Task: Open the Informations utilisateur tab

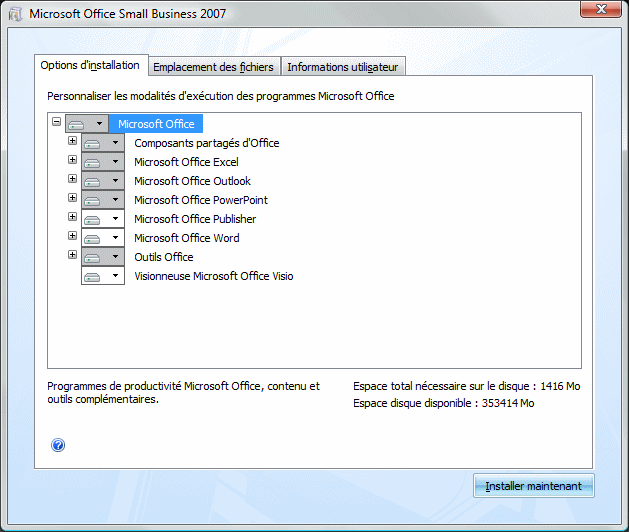Action: coord(343,67)
